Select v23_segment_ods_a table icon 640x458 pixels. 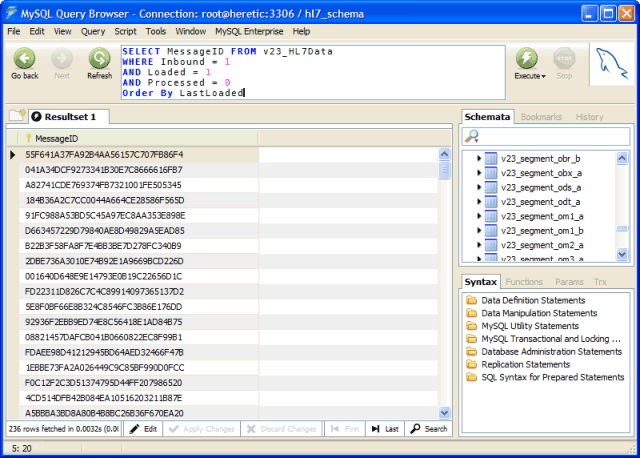[x=491, y=187]
